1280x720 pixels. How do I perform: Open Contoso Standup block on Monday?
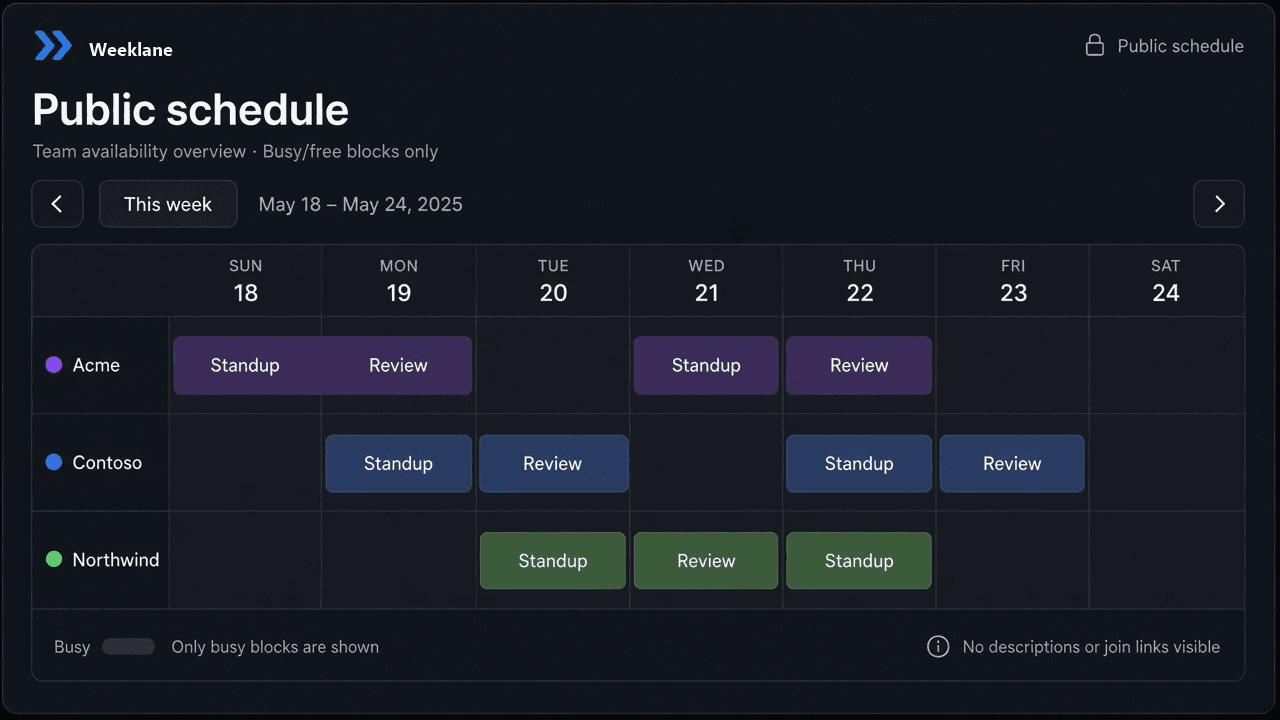(x=398, y=463)
